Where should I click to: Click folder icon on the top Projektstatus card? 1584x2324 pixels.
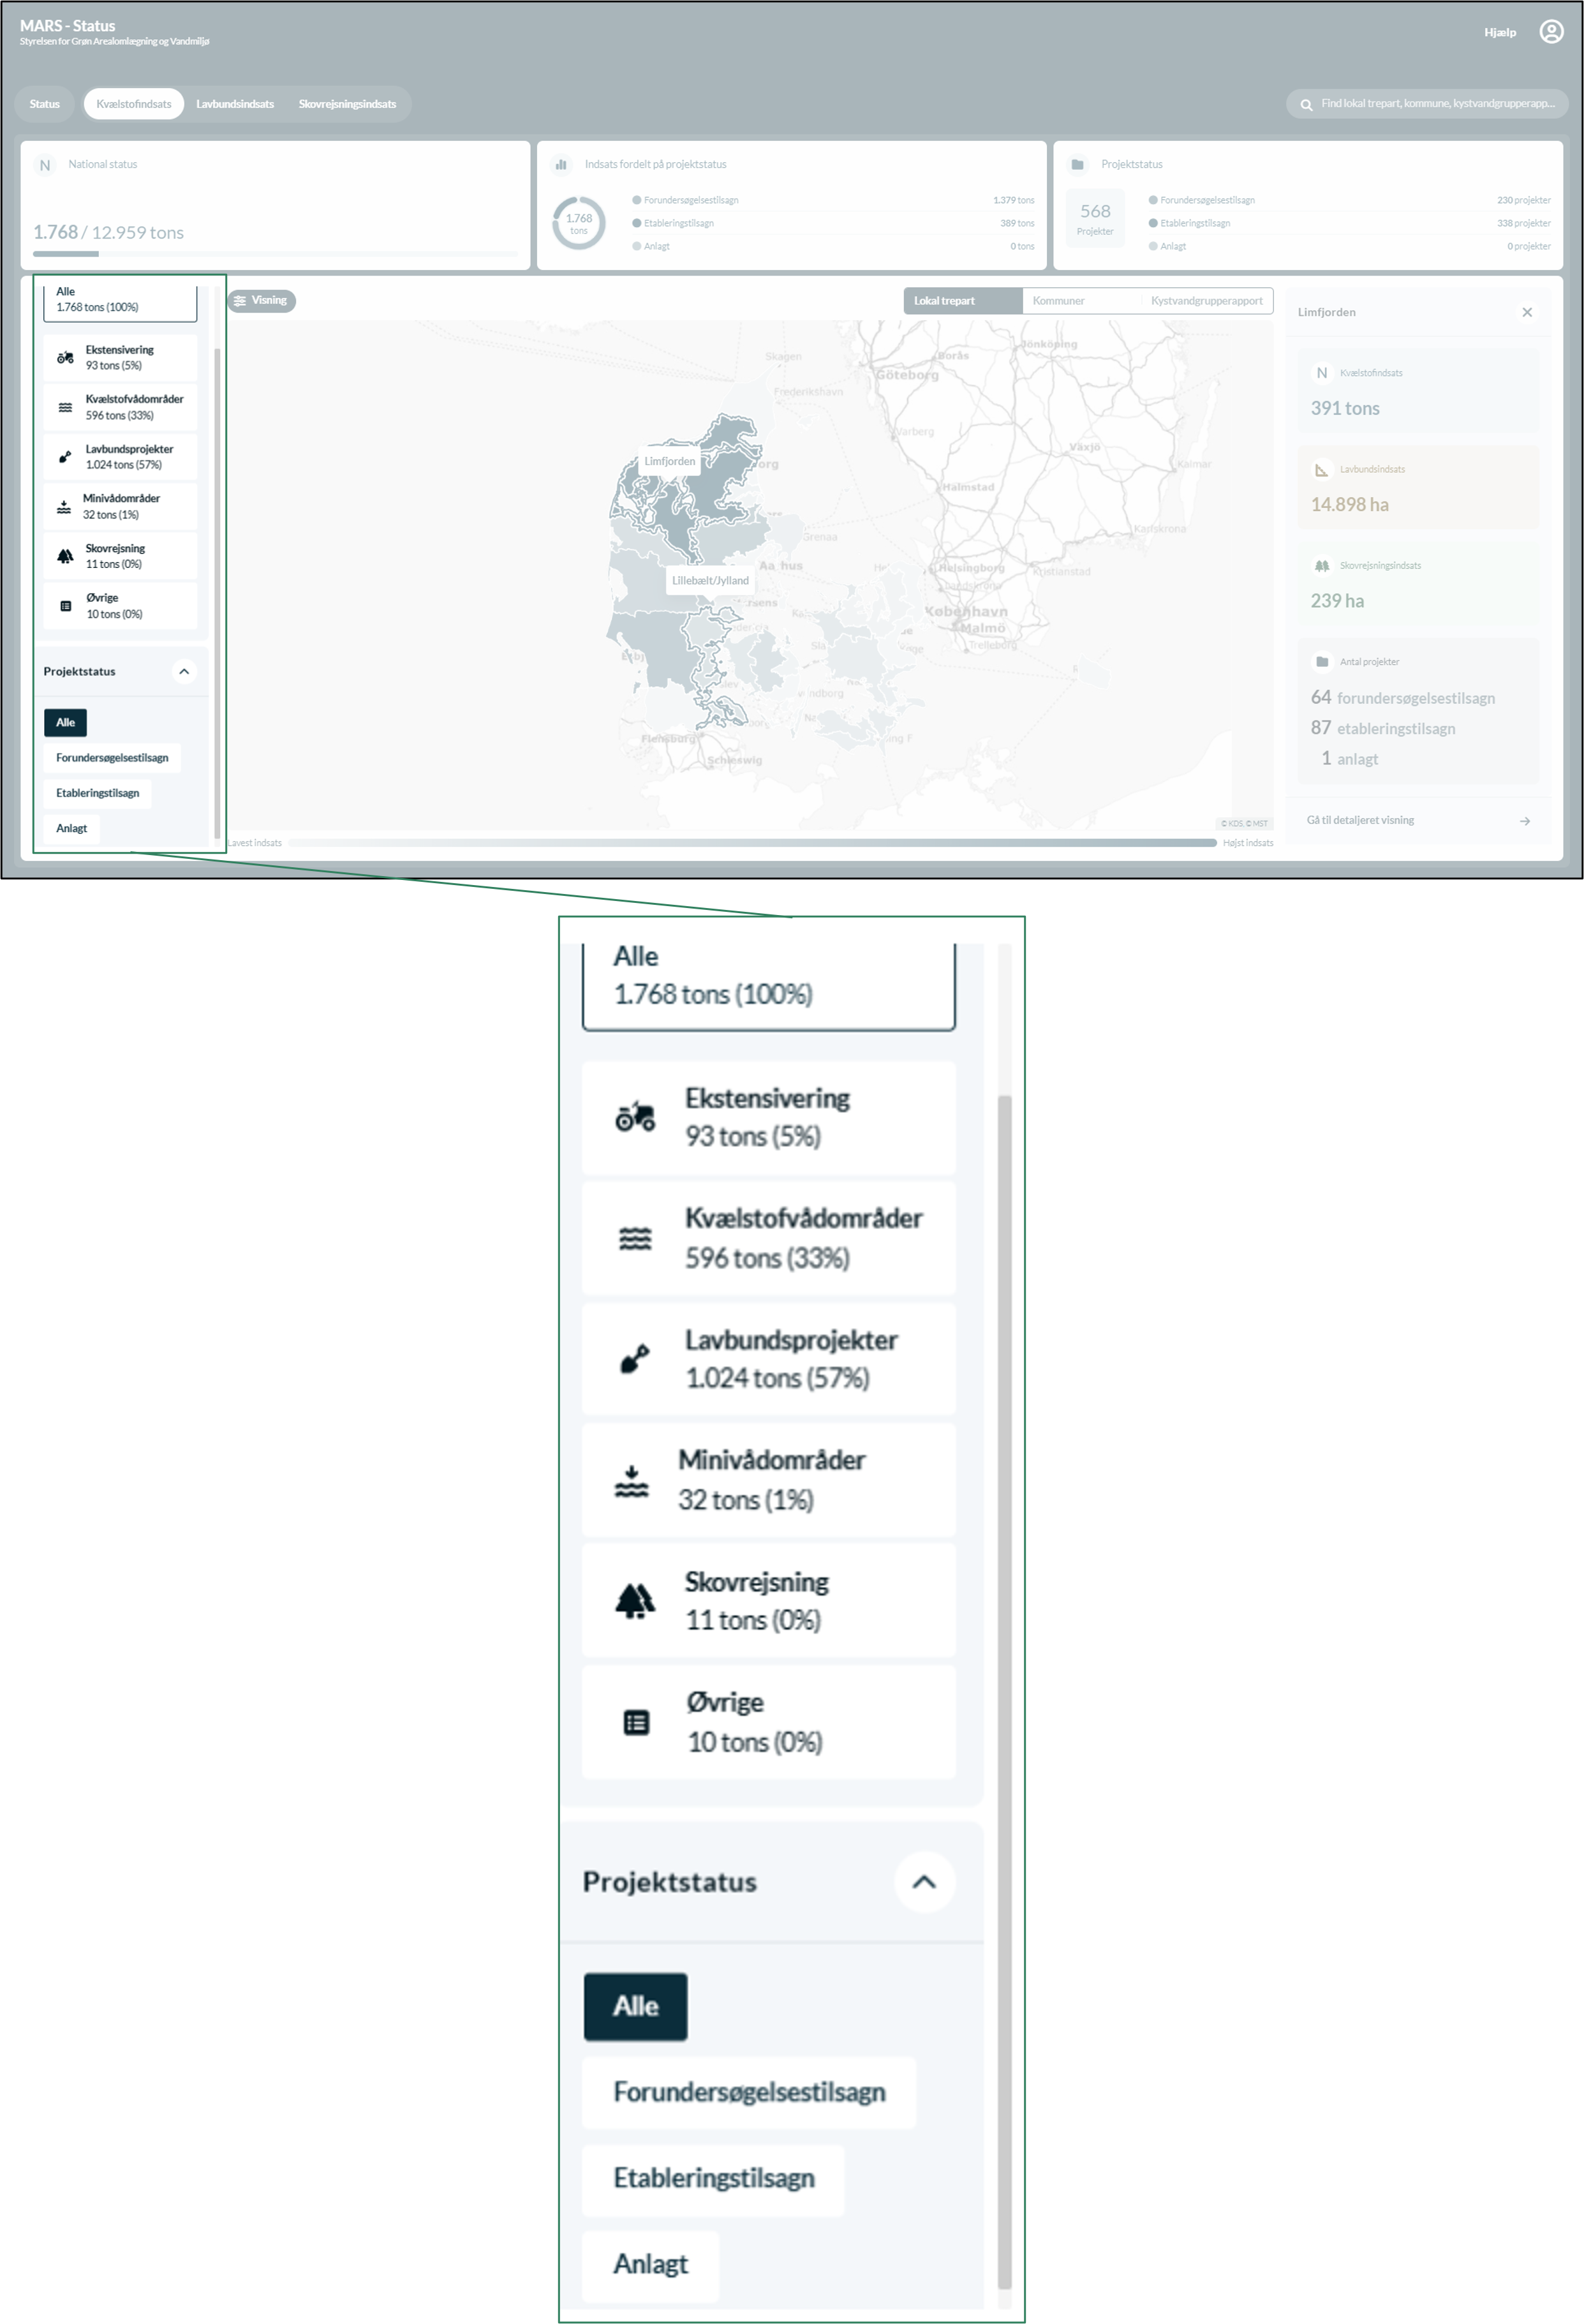point(1077,165)
